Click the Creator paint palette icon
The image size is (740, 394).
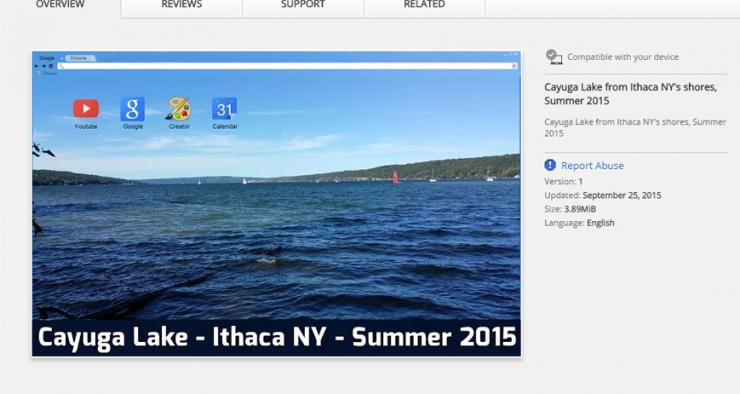179,109
